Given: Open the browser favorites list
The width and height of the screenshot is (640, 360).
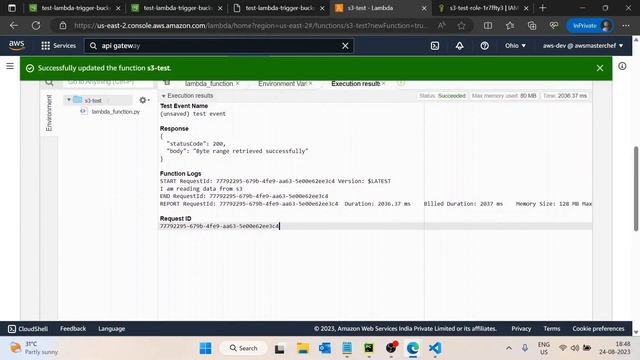Looking at the screenshot, I should pos(510,26).
